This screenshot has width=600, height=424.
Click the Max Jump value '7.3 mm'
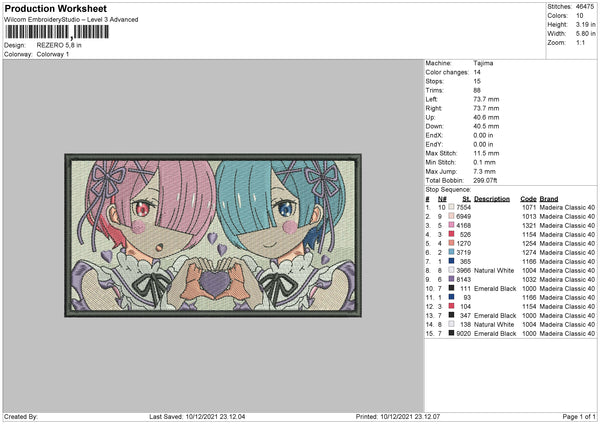point(484,171)
